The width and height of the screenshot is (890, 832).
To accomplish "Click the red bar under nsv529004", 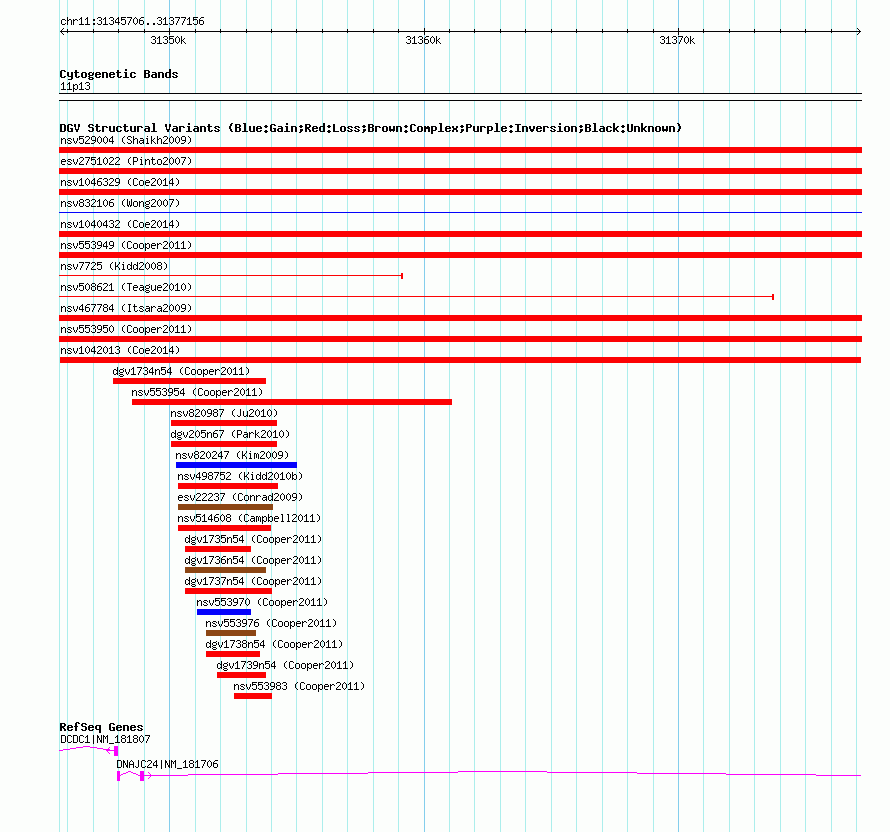I will click(x=460, y=150).
